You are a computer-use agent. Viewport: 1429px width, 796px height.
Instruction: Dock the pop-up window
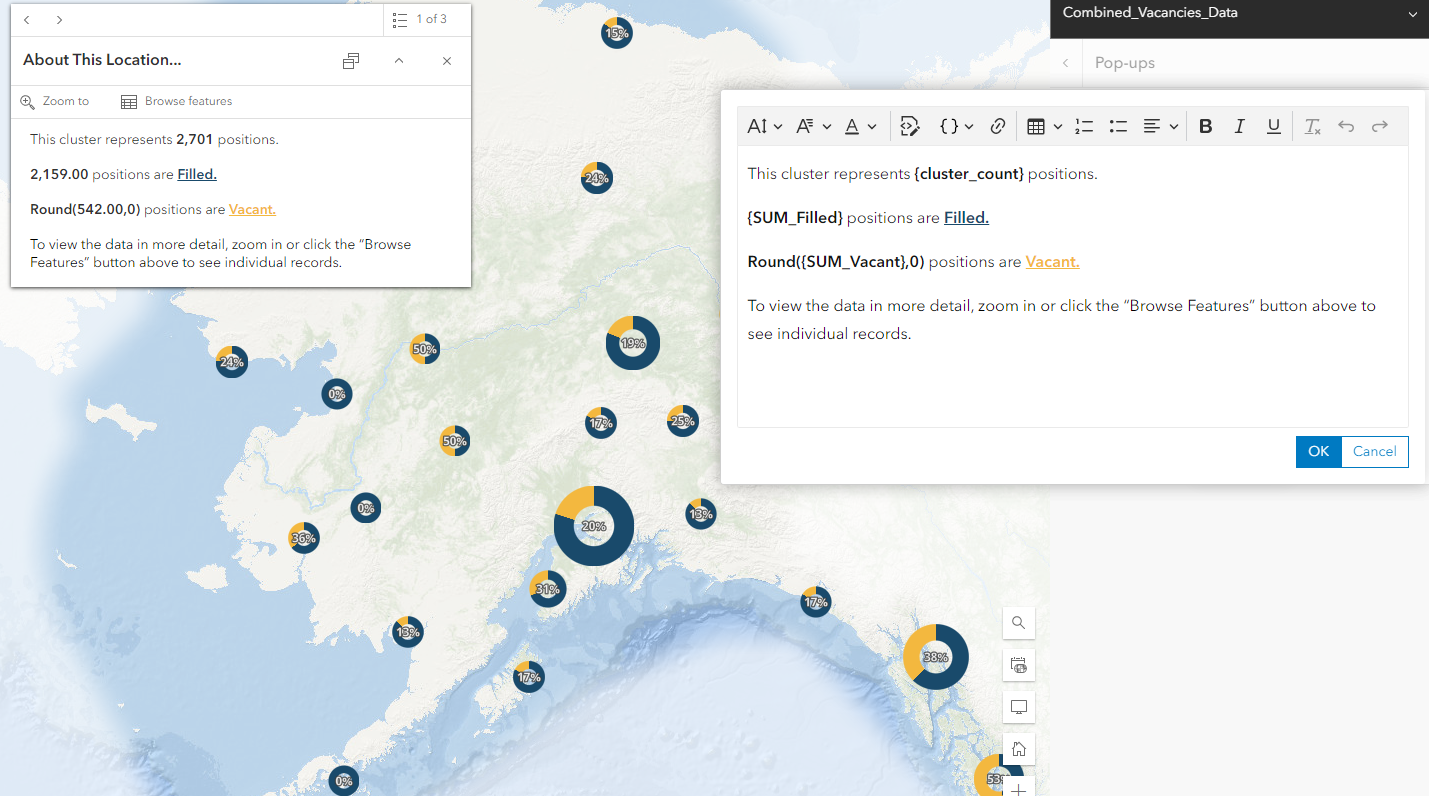(x=351, y=61)
